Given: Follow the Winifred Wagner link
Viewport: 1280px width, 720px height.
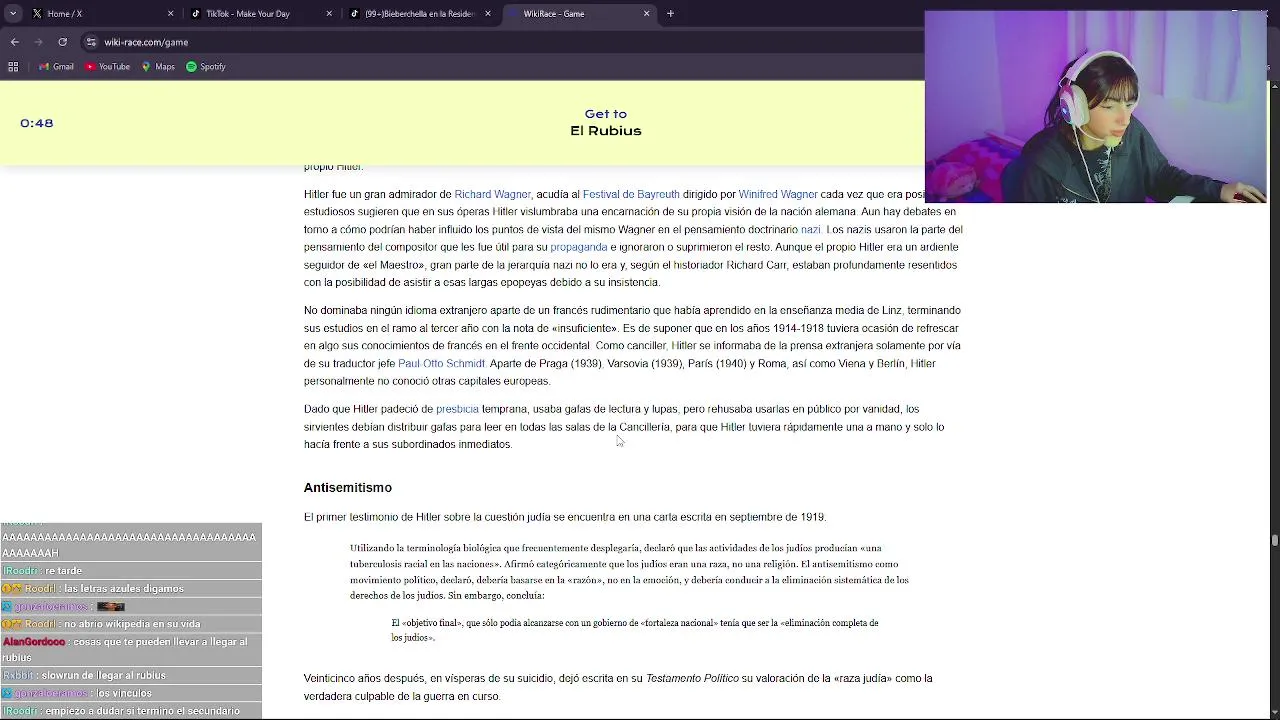Looking at the screenshot, I should 777,194.
